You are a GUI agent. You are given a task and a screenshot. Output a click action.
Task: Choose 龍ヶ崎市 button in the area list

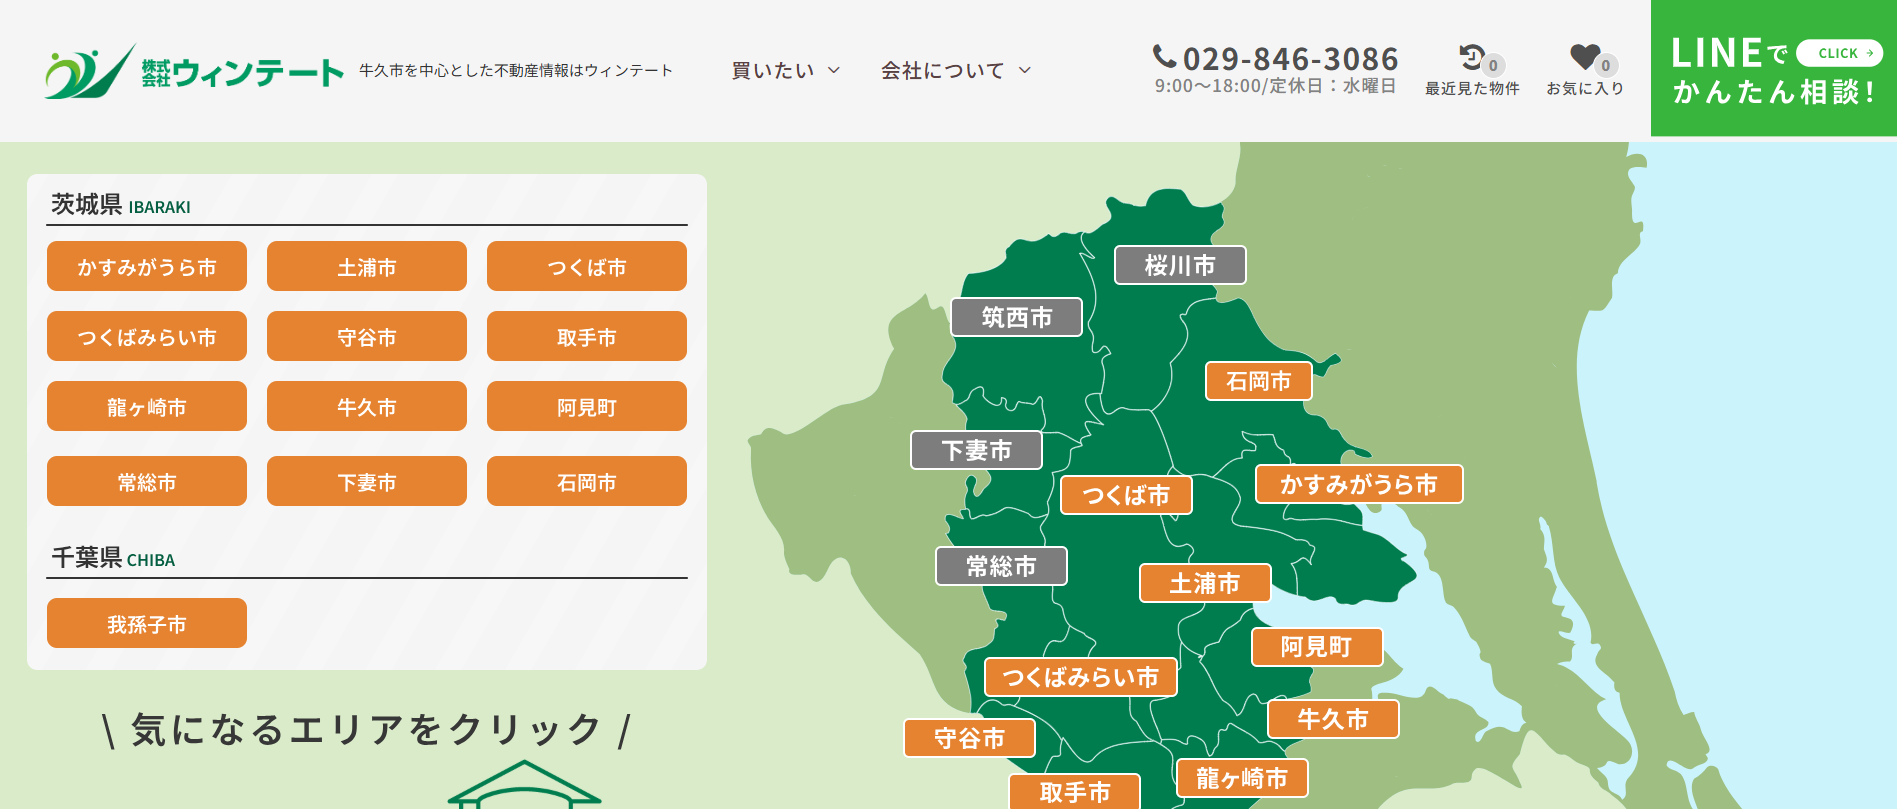click(x=147, y=407)
